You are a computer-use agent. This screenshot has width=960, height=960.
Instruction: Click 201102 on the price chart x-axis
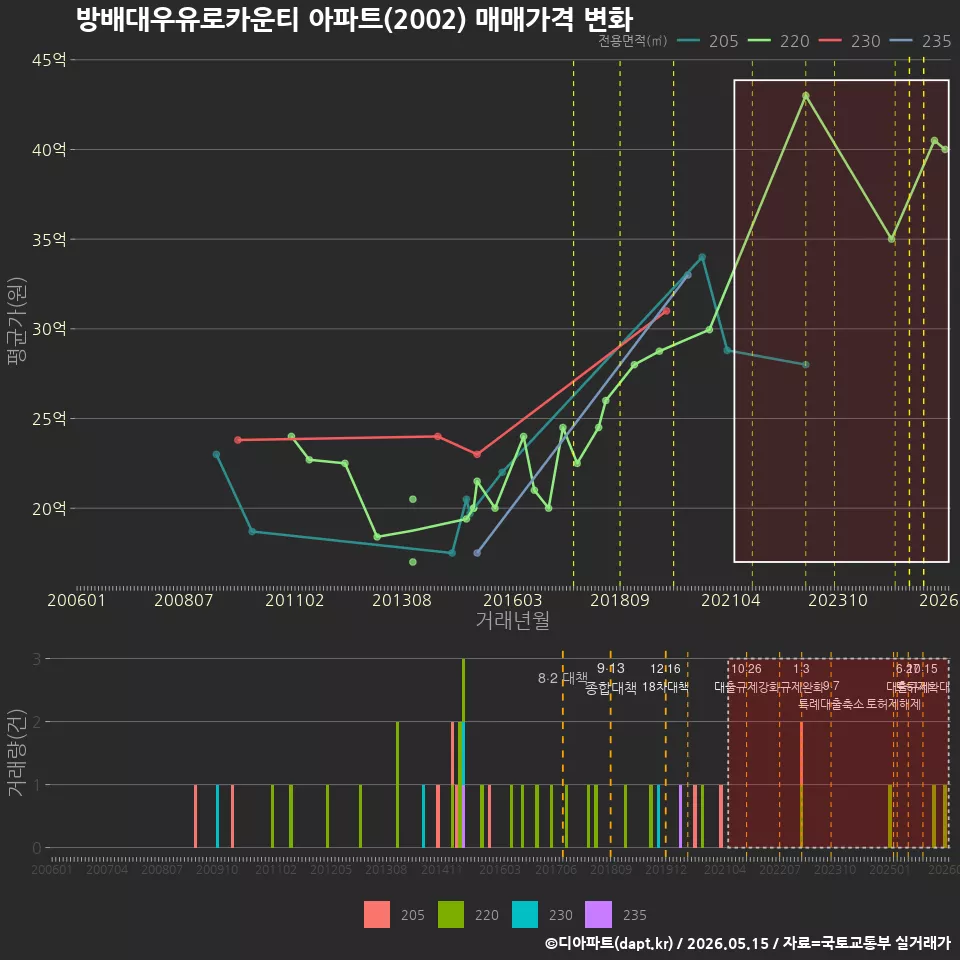coord(294,600)
